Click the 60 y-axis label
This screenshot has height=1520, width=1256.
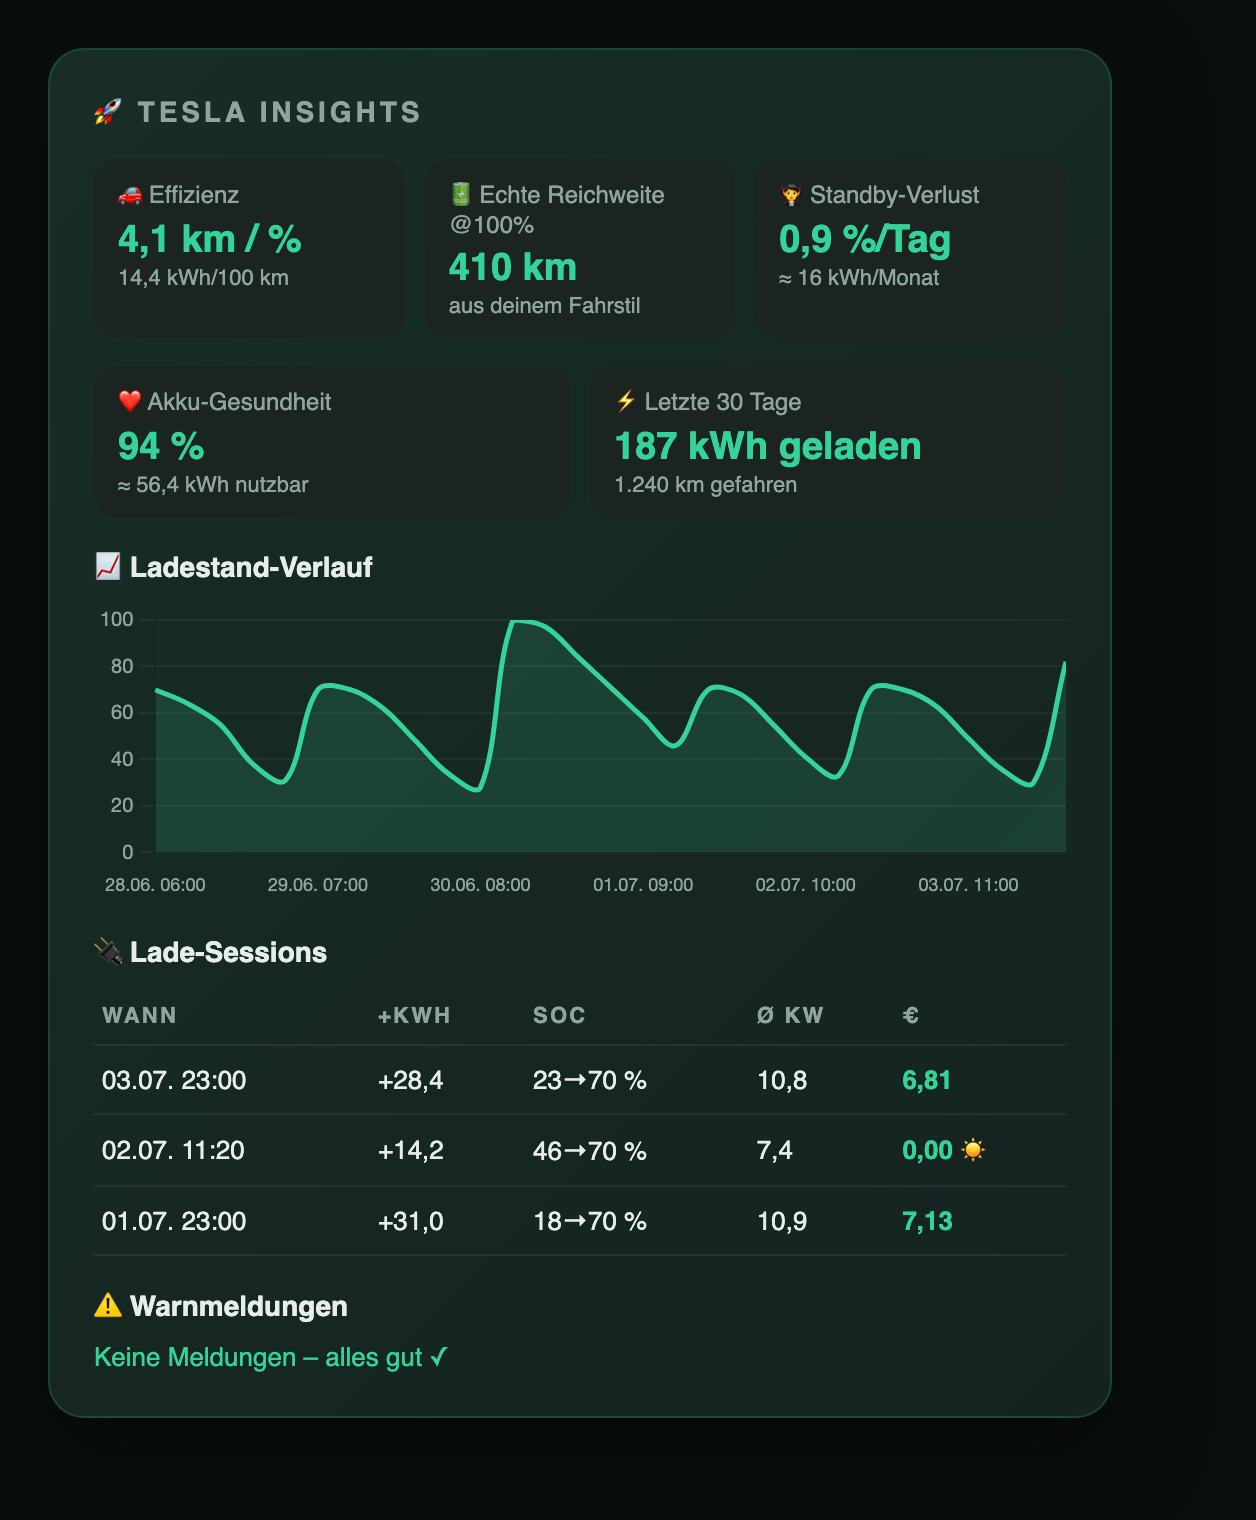122,713
